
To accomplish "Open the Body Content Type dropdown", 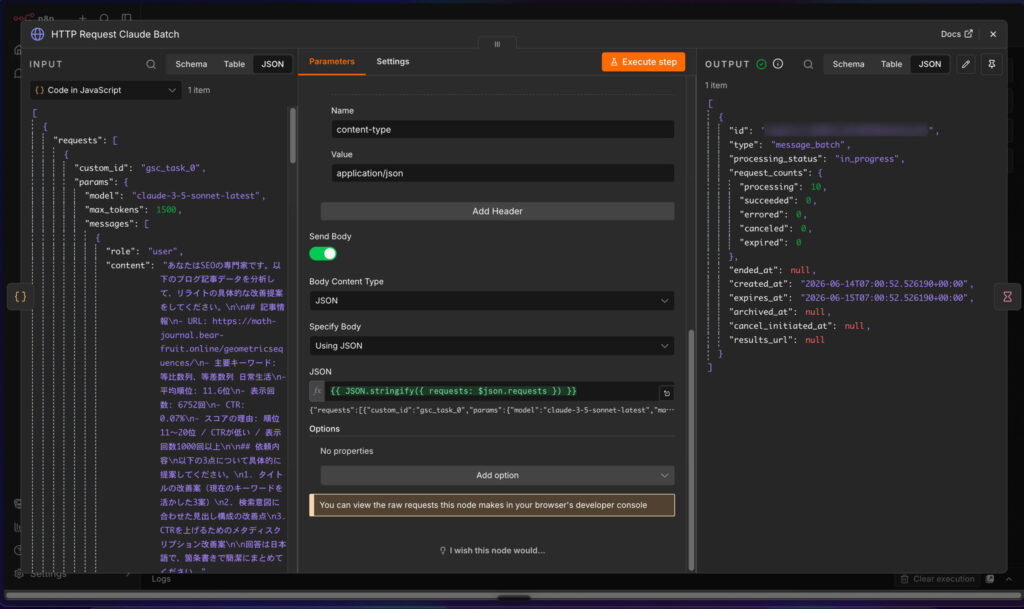I will (491, 300).
